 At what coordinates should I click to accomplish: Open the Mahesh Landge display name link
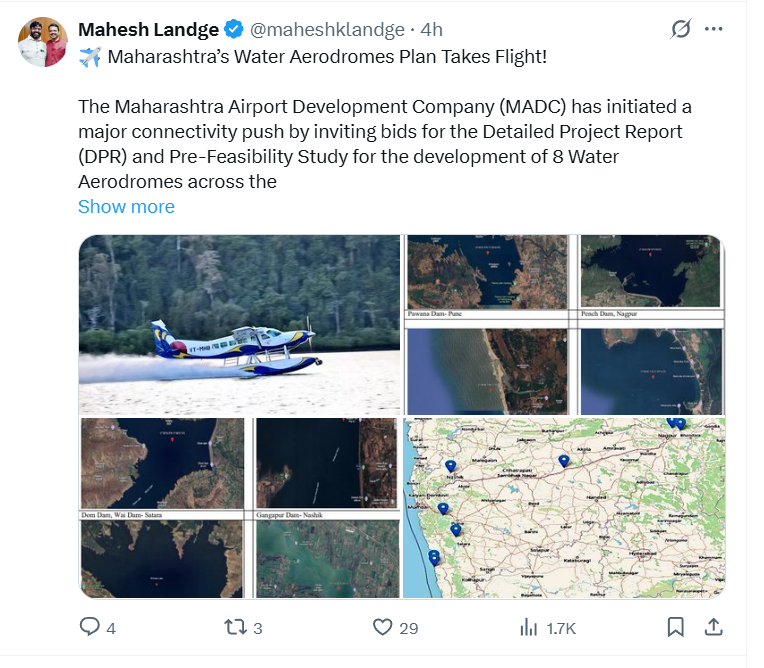[148, 29]
